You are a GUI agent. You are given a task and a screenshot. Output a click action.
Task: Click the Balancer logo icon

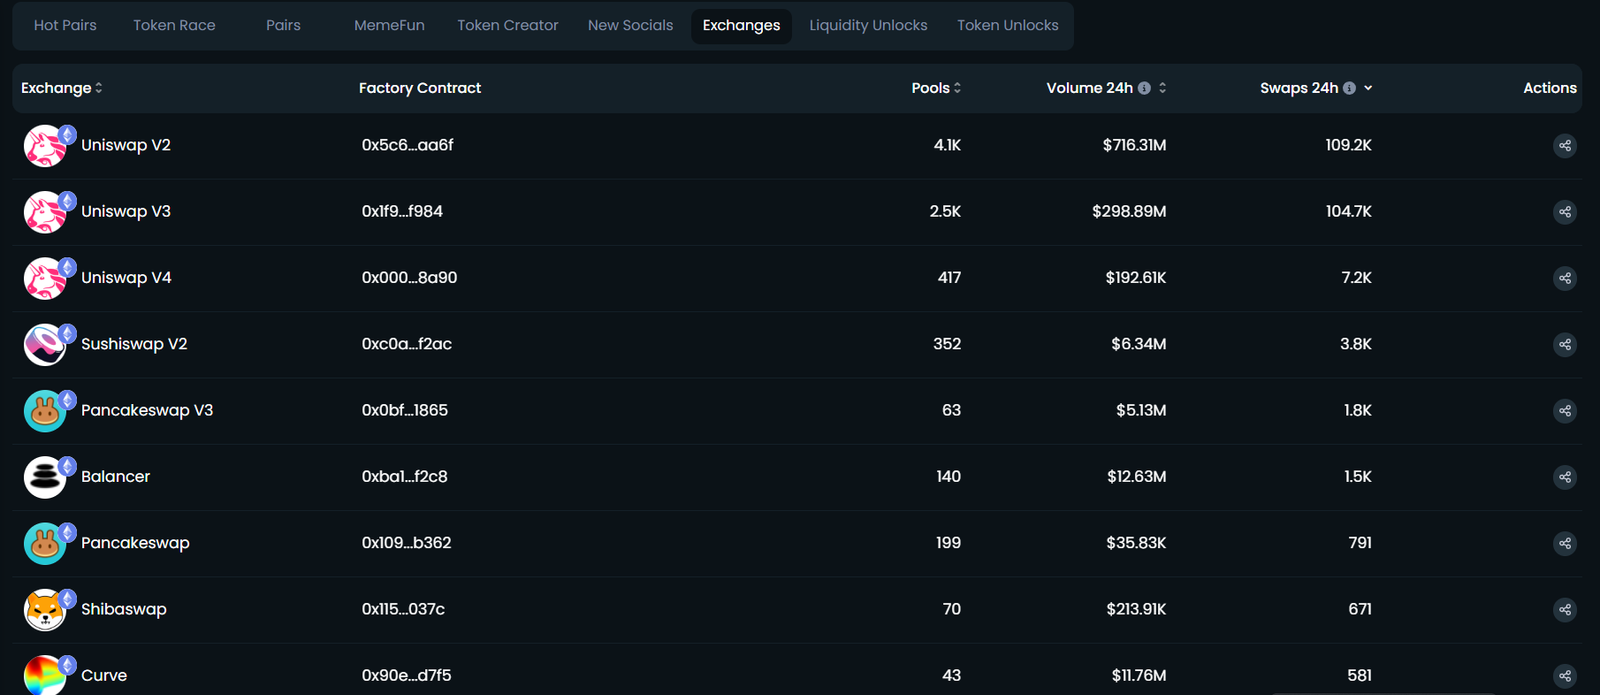45,477
